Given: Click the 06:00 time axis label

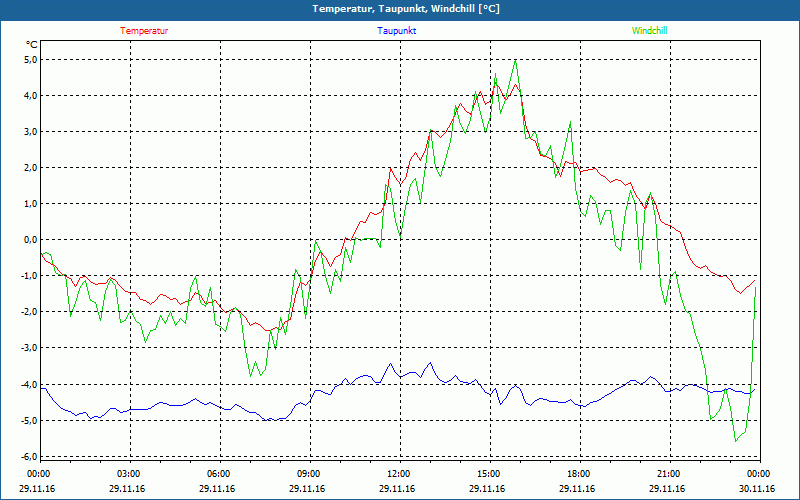Looking at the screenshot, I should click(x=220, y=474).
